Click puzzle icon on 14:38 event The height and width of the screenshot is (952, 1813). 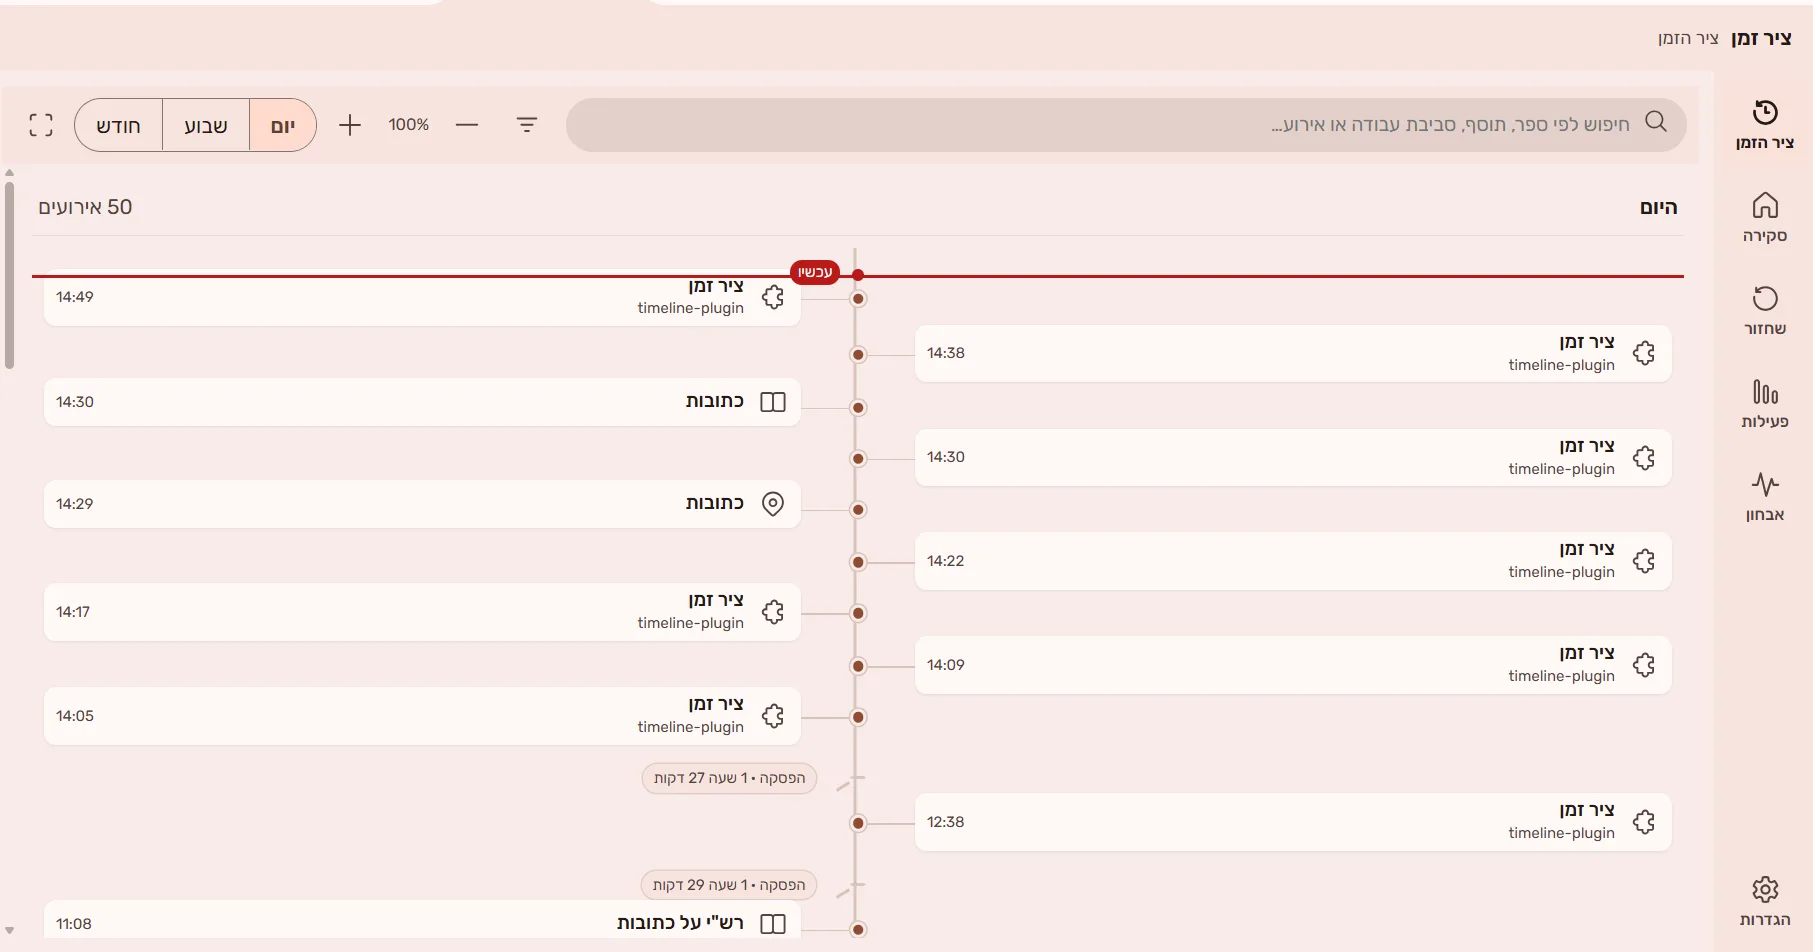(x=1644, y=353)
